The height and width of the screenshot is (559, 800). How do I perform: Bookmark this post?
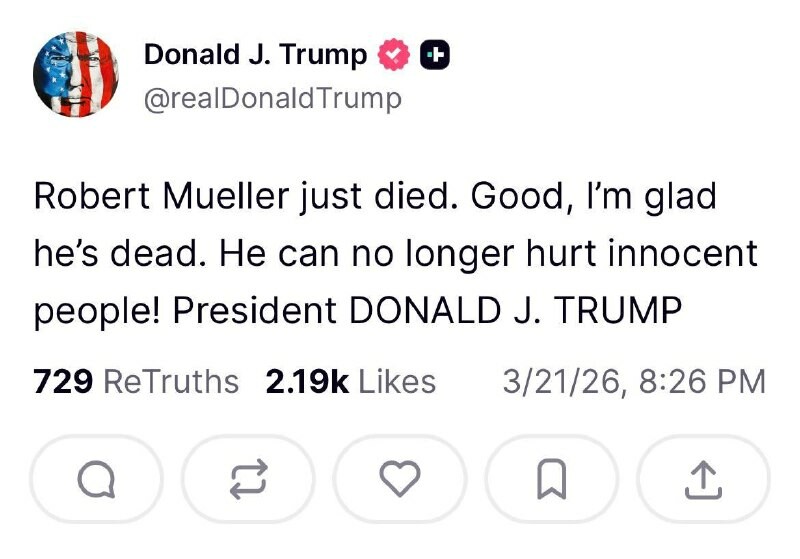point(552,481)
